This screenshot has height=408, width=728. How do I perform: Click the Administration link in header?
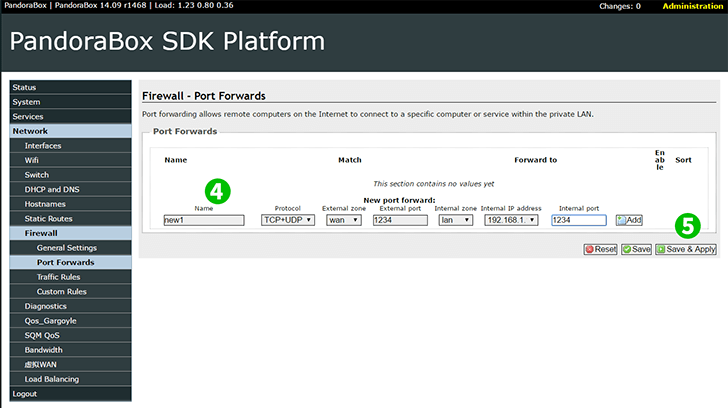click(693, 6)
